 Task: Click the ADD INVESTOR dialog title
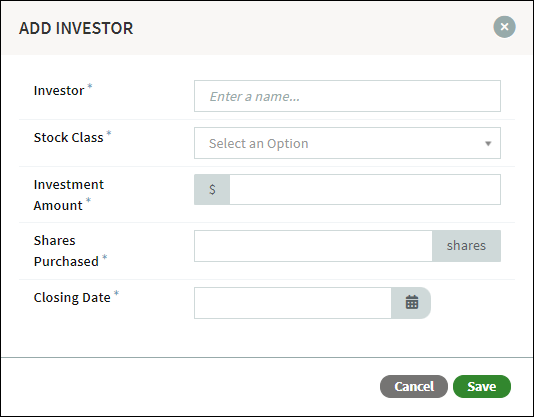pyautogui.click(x=76, y=28)
